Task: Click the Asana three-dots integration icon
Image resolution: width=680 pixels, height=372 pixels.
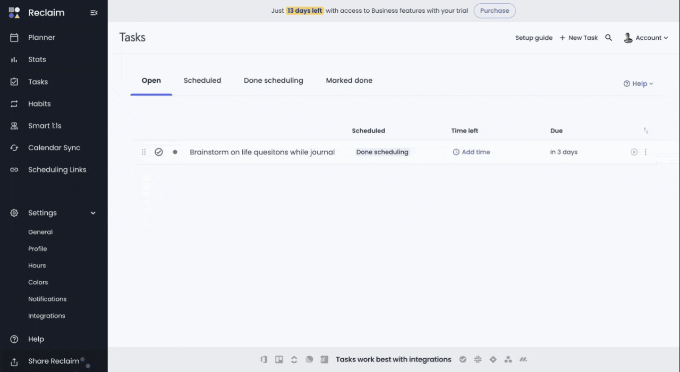Action: coord(508,359)
